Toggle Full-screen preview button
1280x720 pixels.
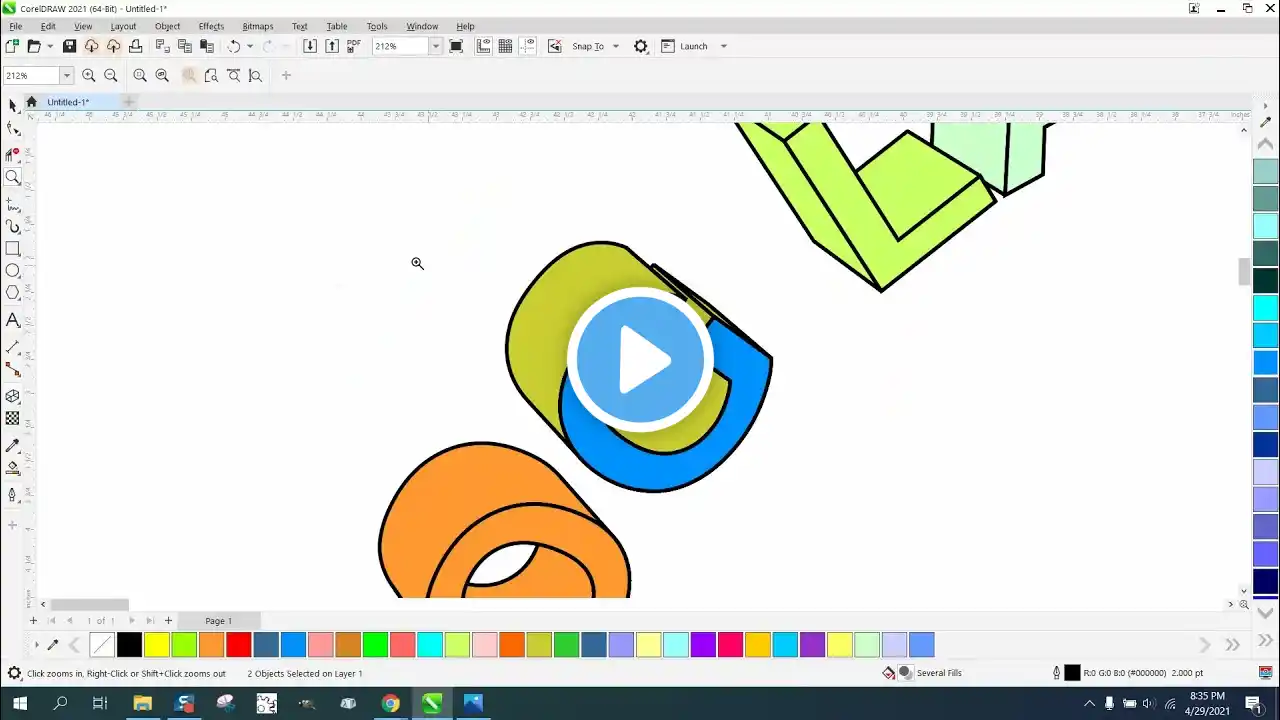click(x=456, y=46)
